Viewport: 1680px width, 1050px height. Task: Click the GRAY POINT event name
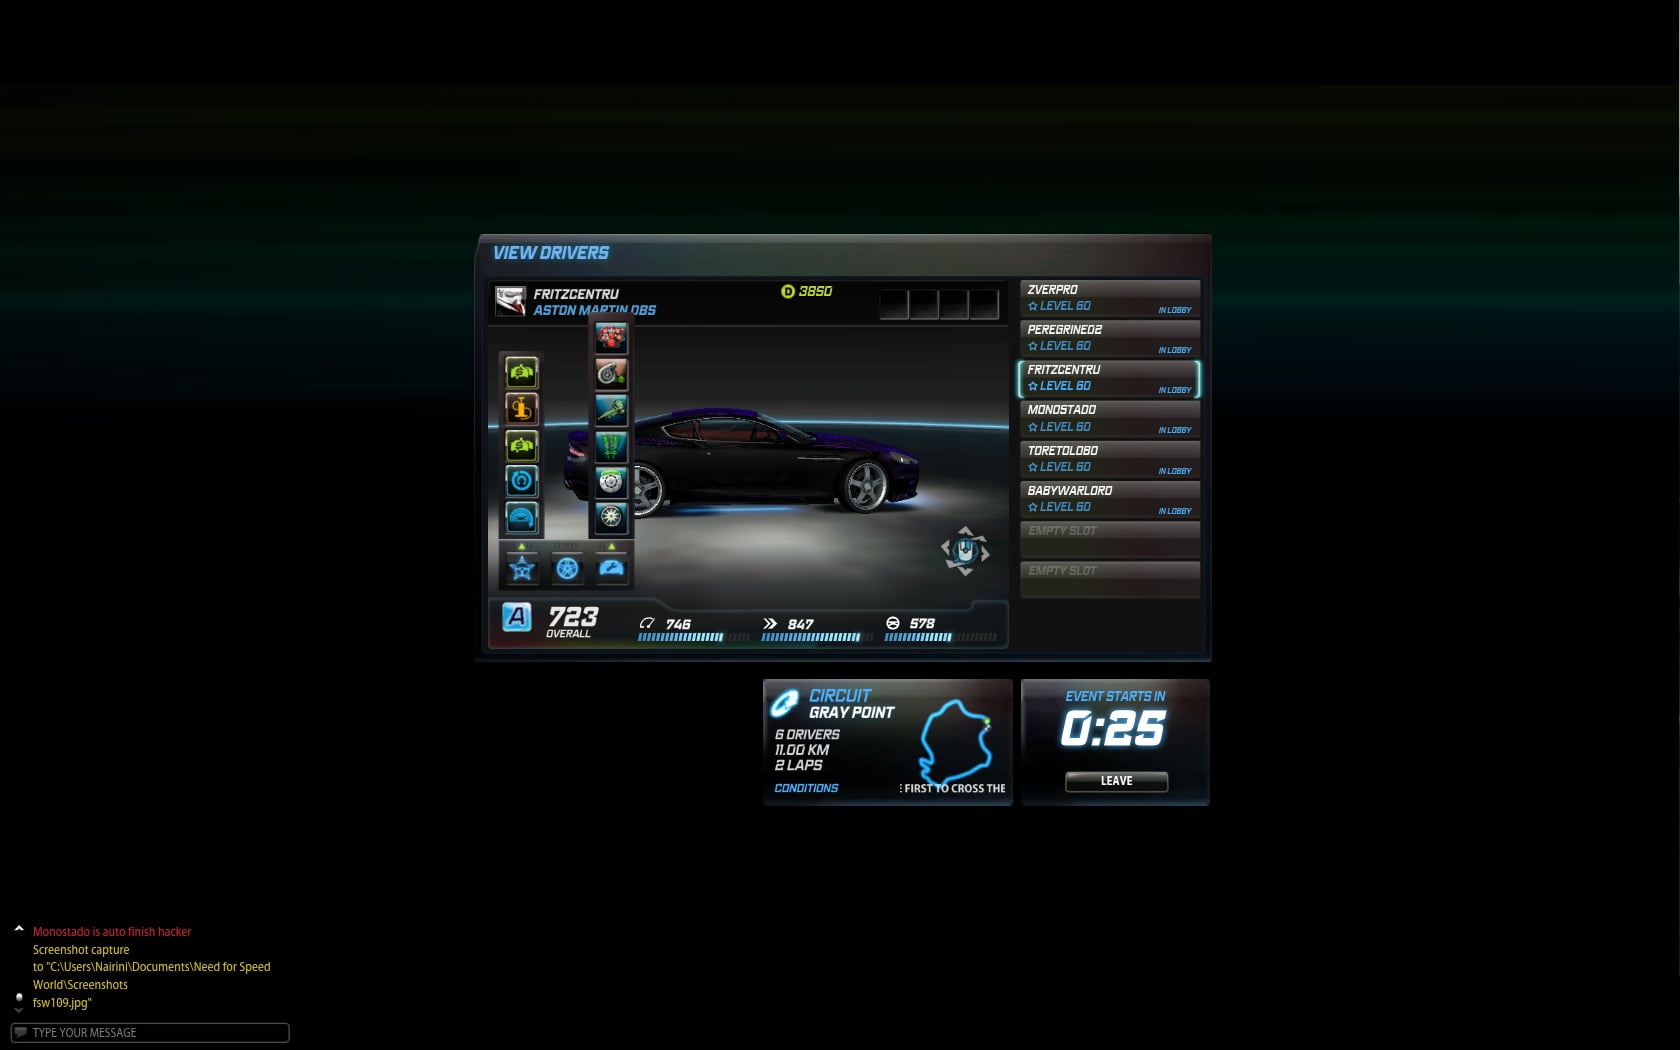[851, 712]
